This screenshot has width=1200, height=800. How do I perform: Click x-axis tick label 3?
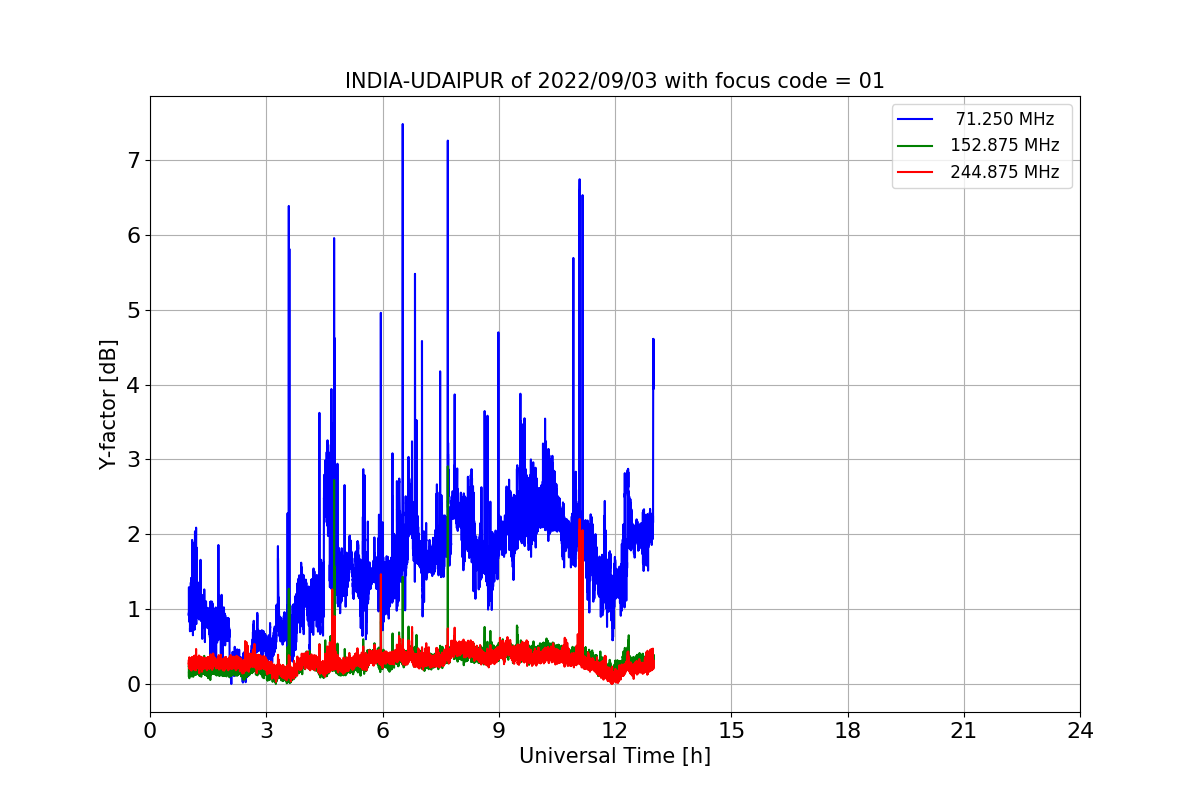click(x=266, y=731)
